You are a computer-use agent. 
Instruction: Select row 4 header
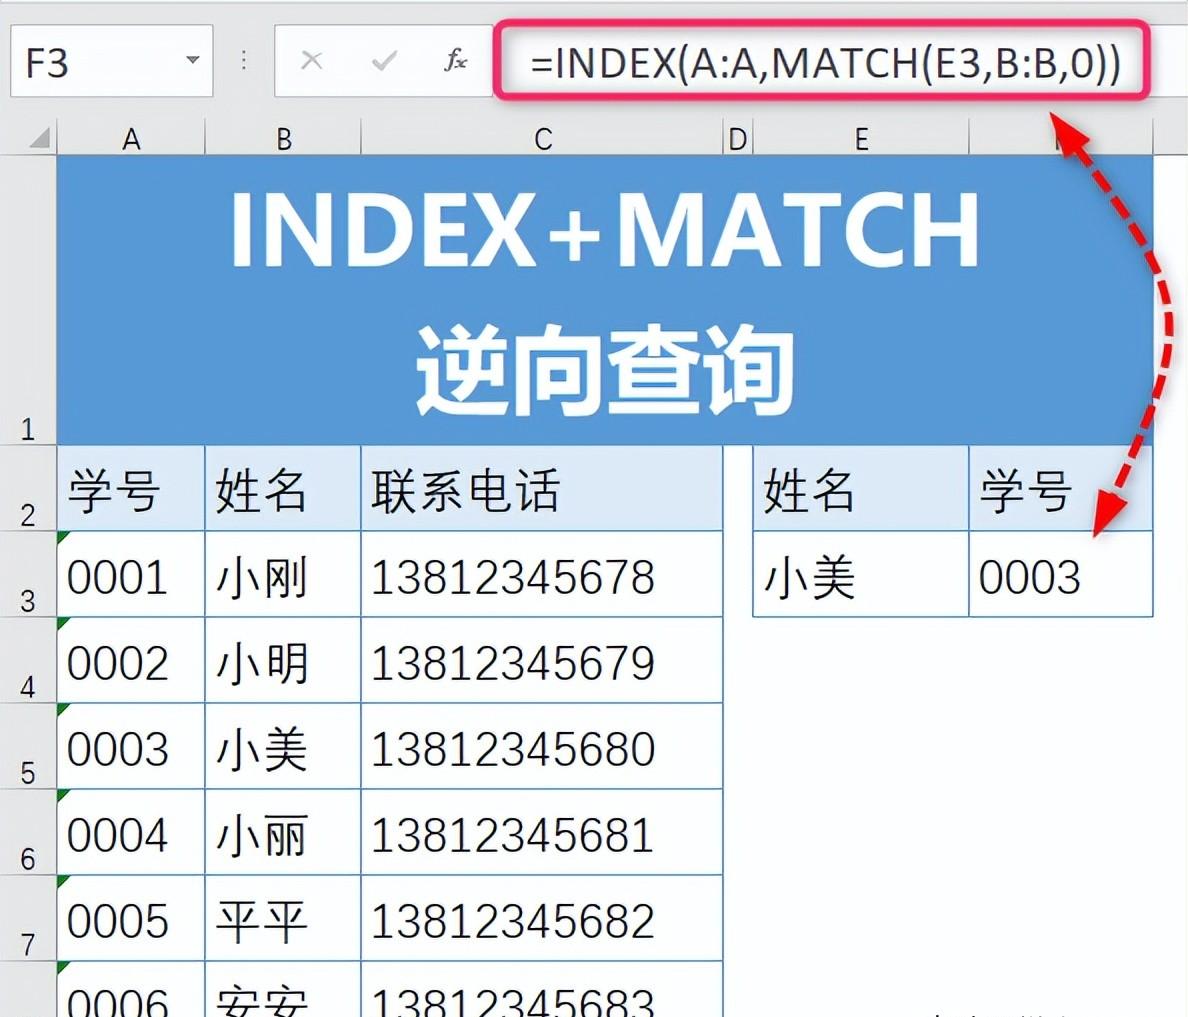pos(28,660)
